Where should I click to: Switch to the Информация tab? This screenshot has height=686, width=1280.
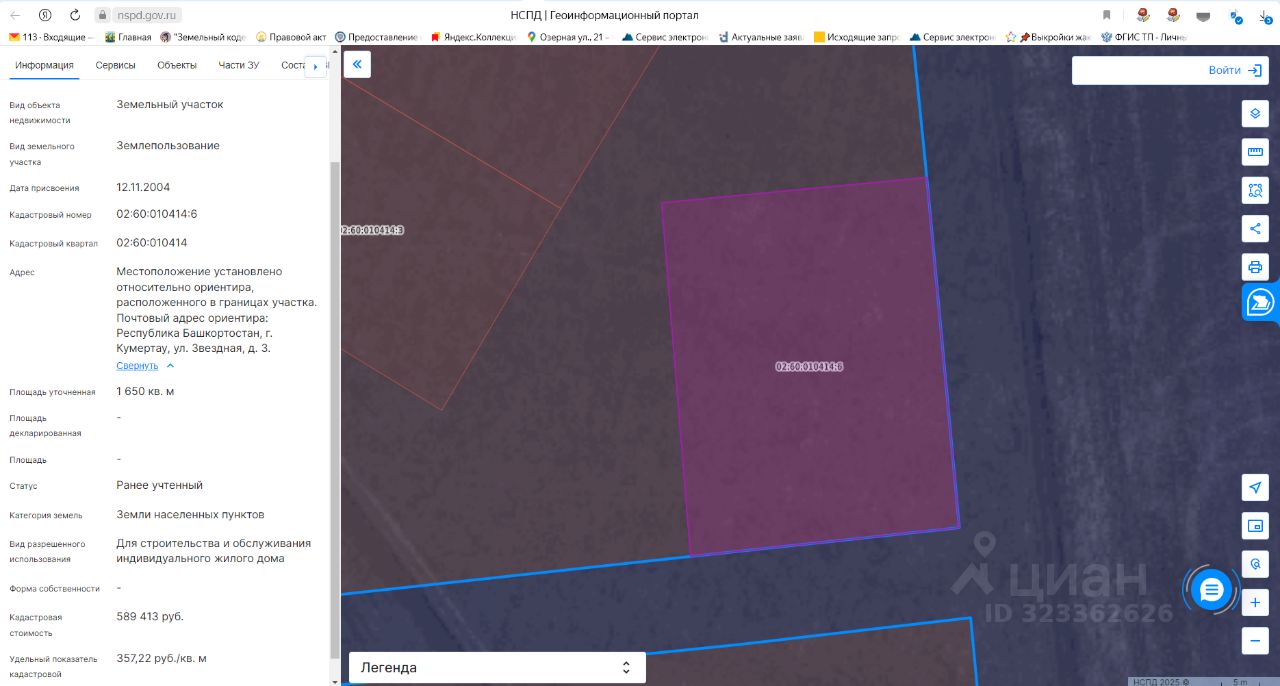44,65
